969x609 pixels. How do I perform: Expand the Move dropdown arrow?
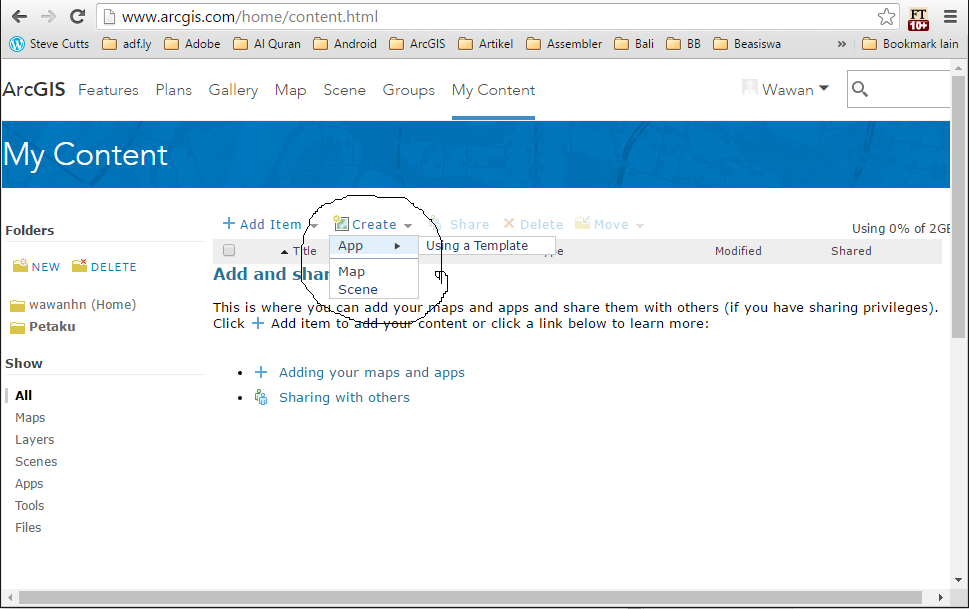[640, 226]
